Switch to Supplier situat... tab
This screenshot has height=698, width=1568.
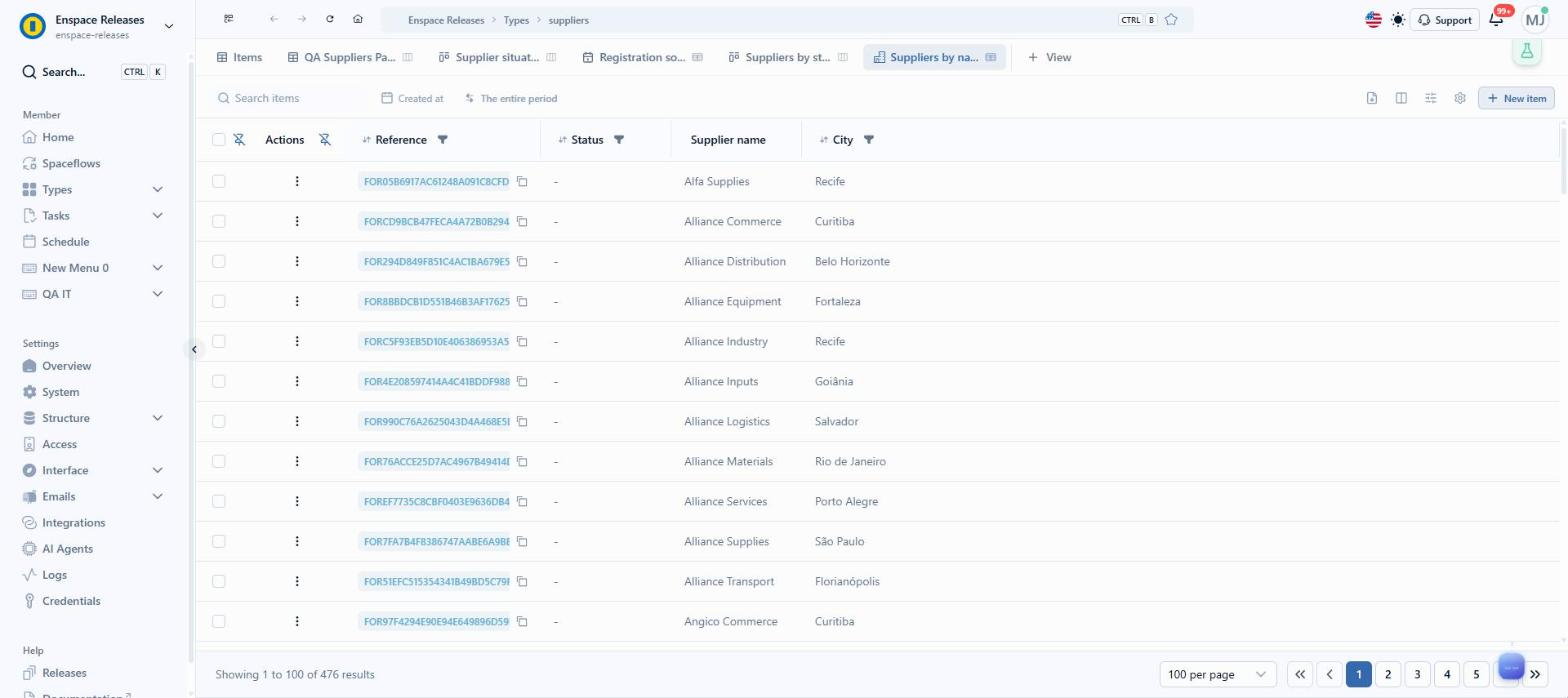pos(497,57)
